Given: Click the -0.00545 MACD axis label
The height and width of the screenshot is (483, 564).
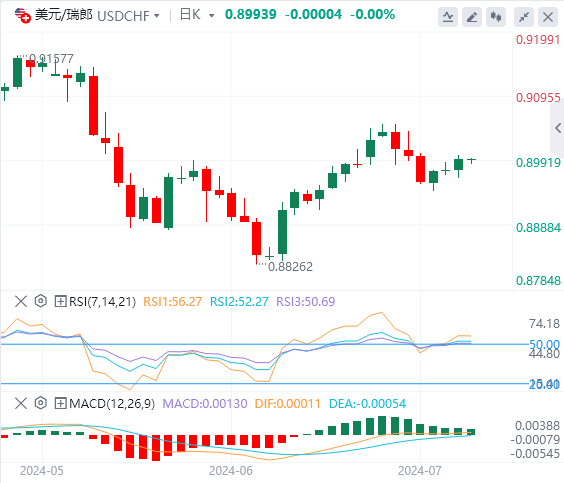Looking at the screenshot, I should tap(535, 454).
